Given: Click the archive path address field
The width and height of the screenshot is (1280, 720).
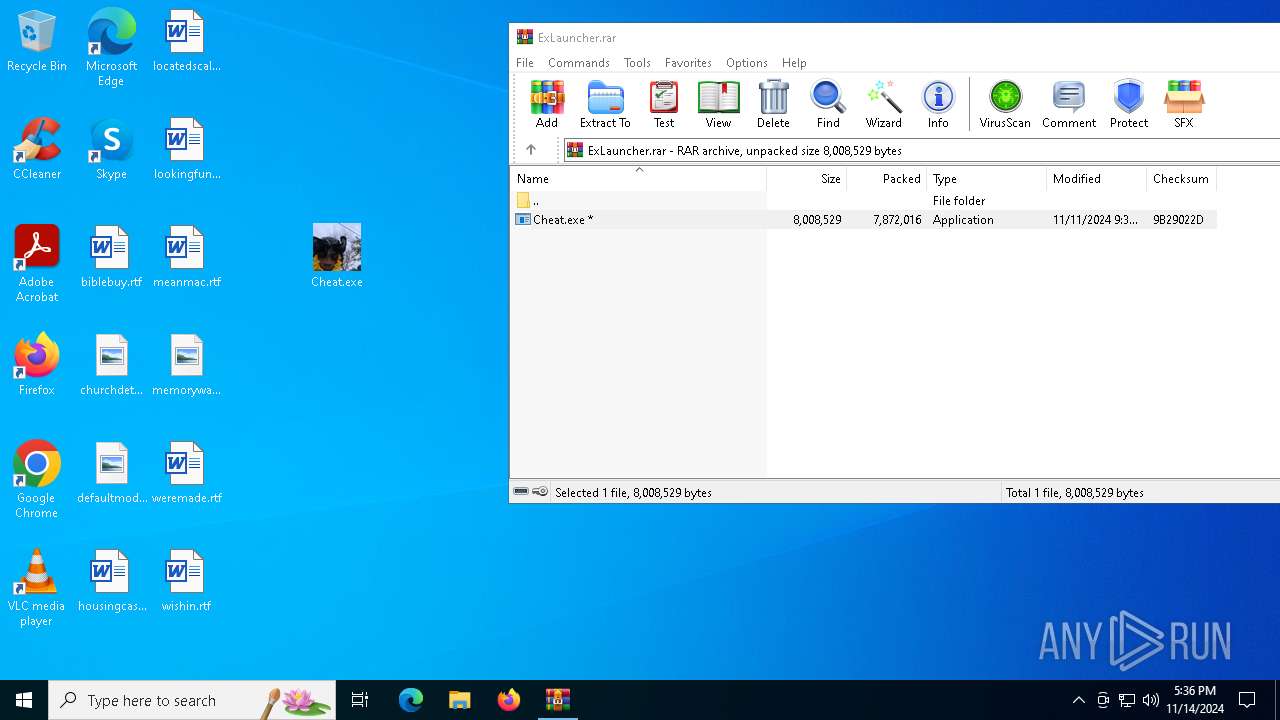Looking at the screenshot, I should [x=922, y=150].
